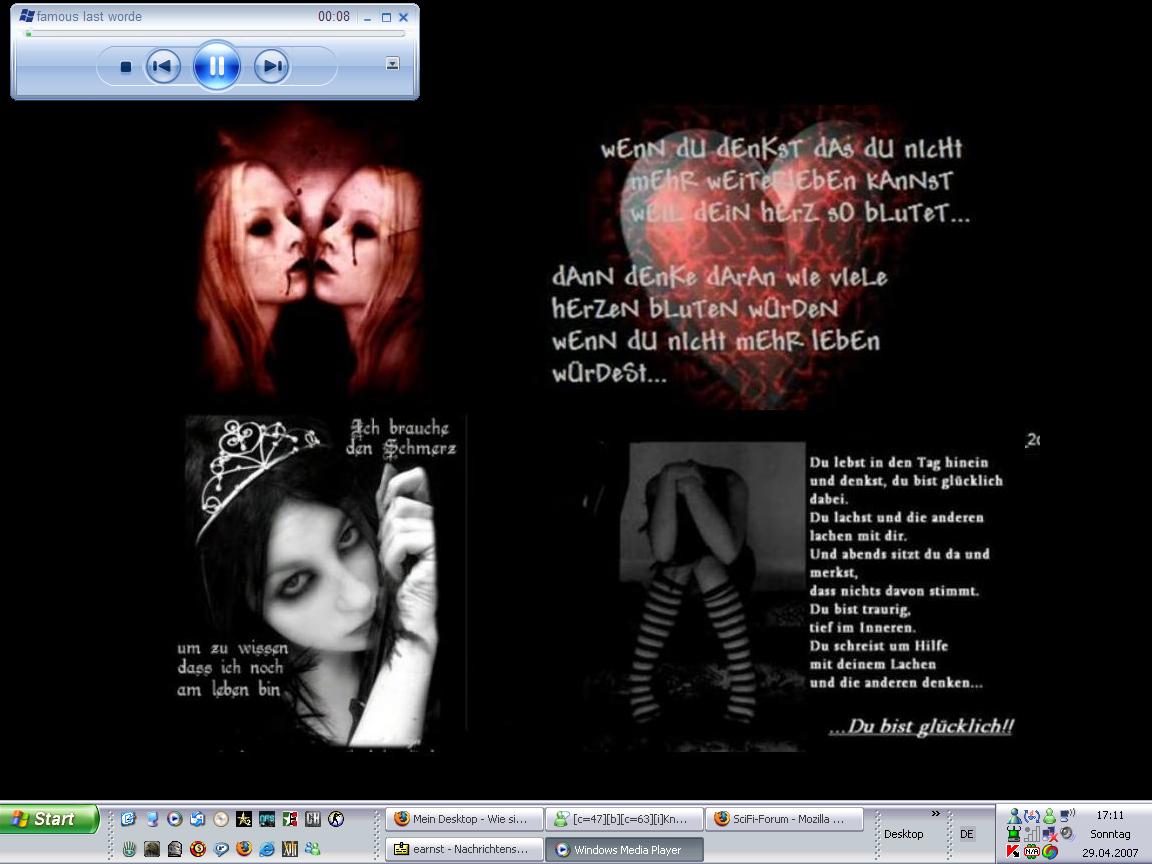Open the Windows Start menu

point(49,819)
